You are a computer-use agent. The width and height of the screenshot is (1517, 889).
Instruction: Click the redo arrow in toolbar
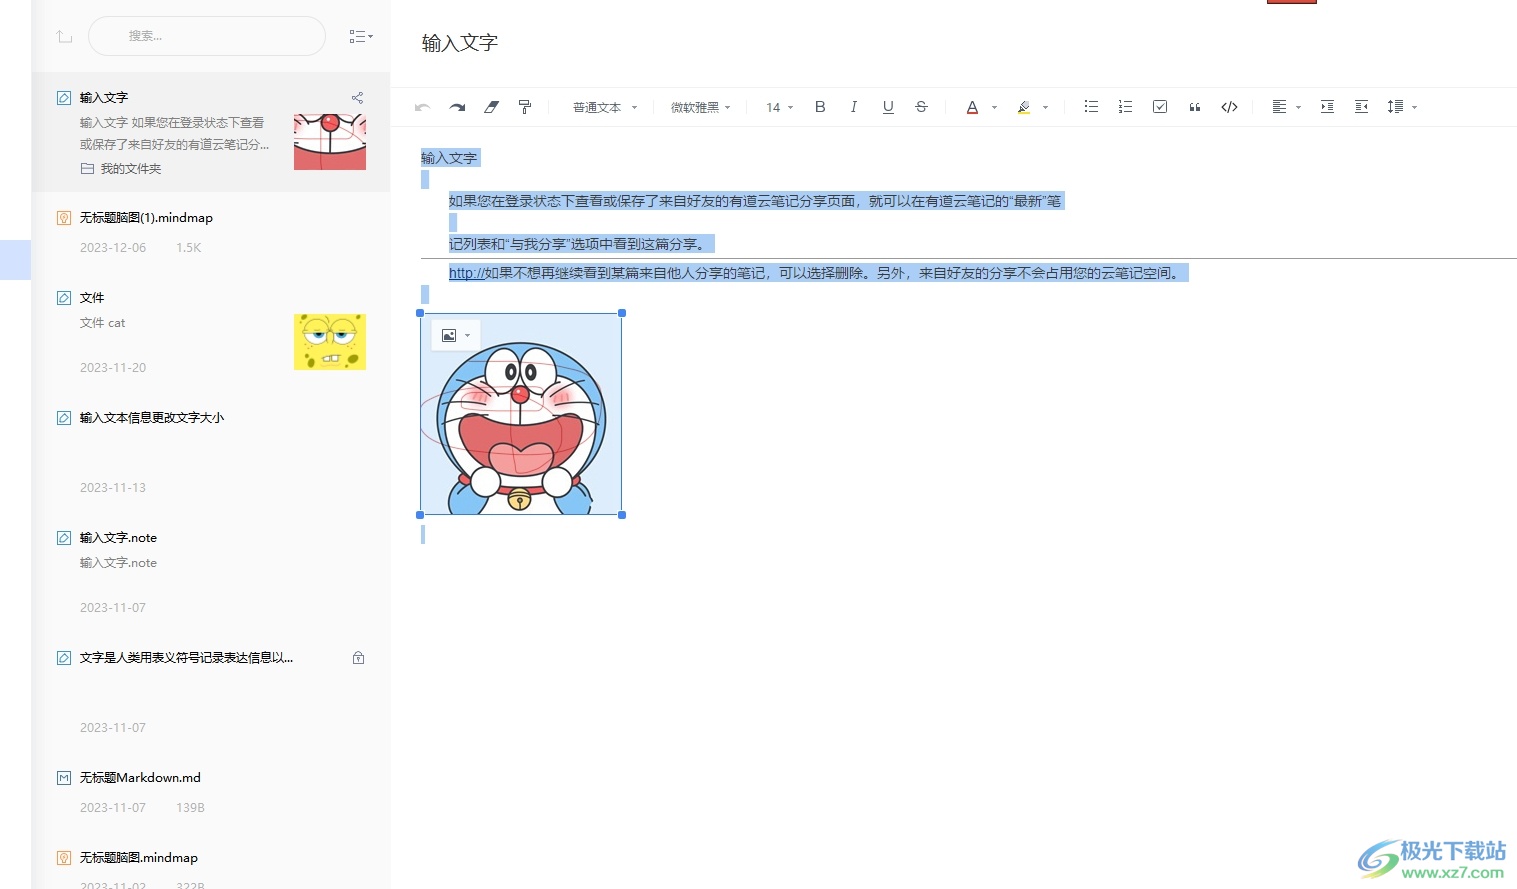pos(457,107)
